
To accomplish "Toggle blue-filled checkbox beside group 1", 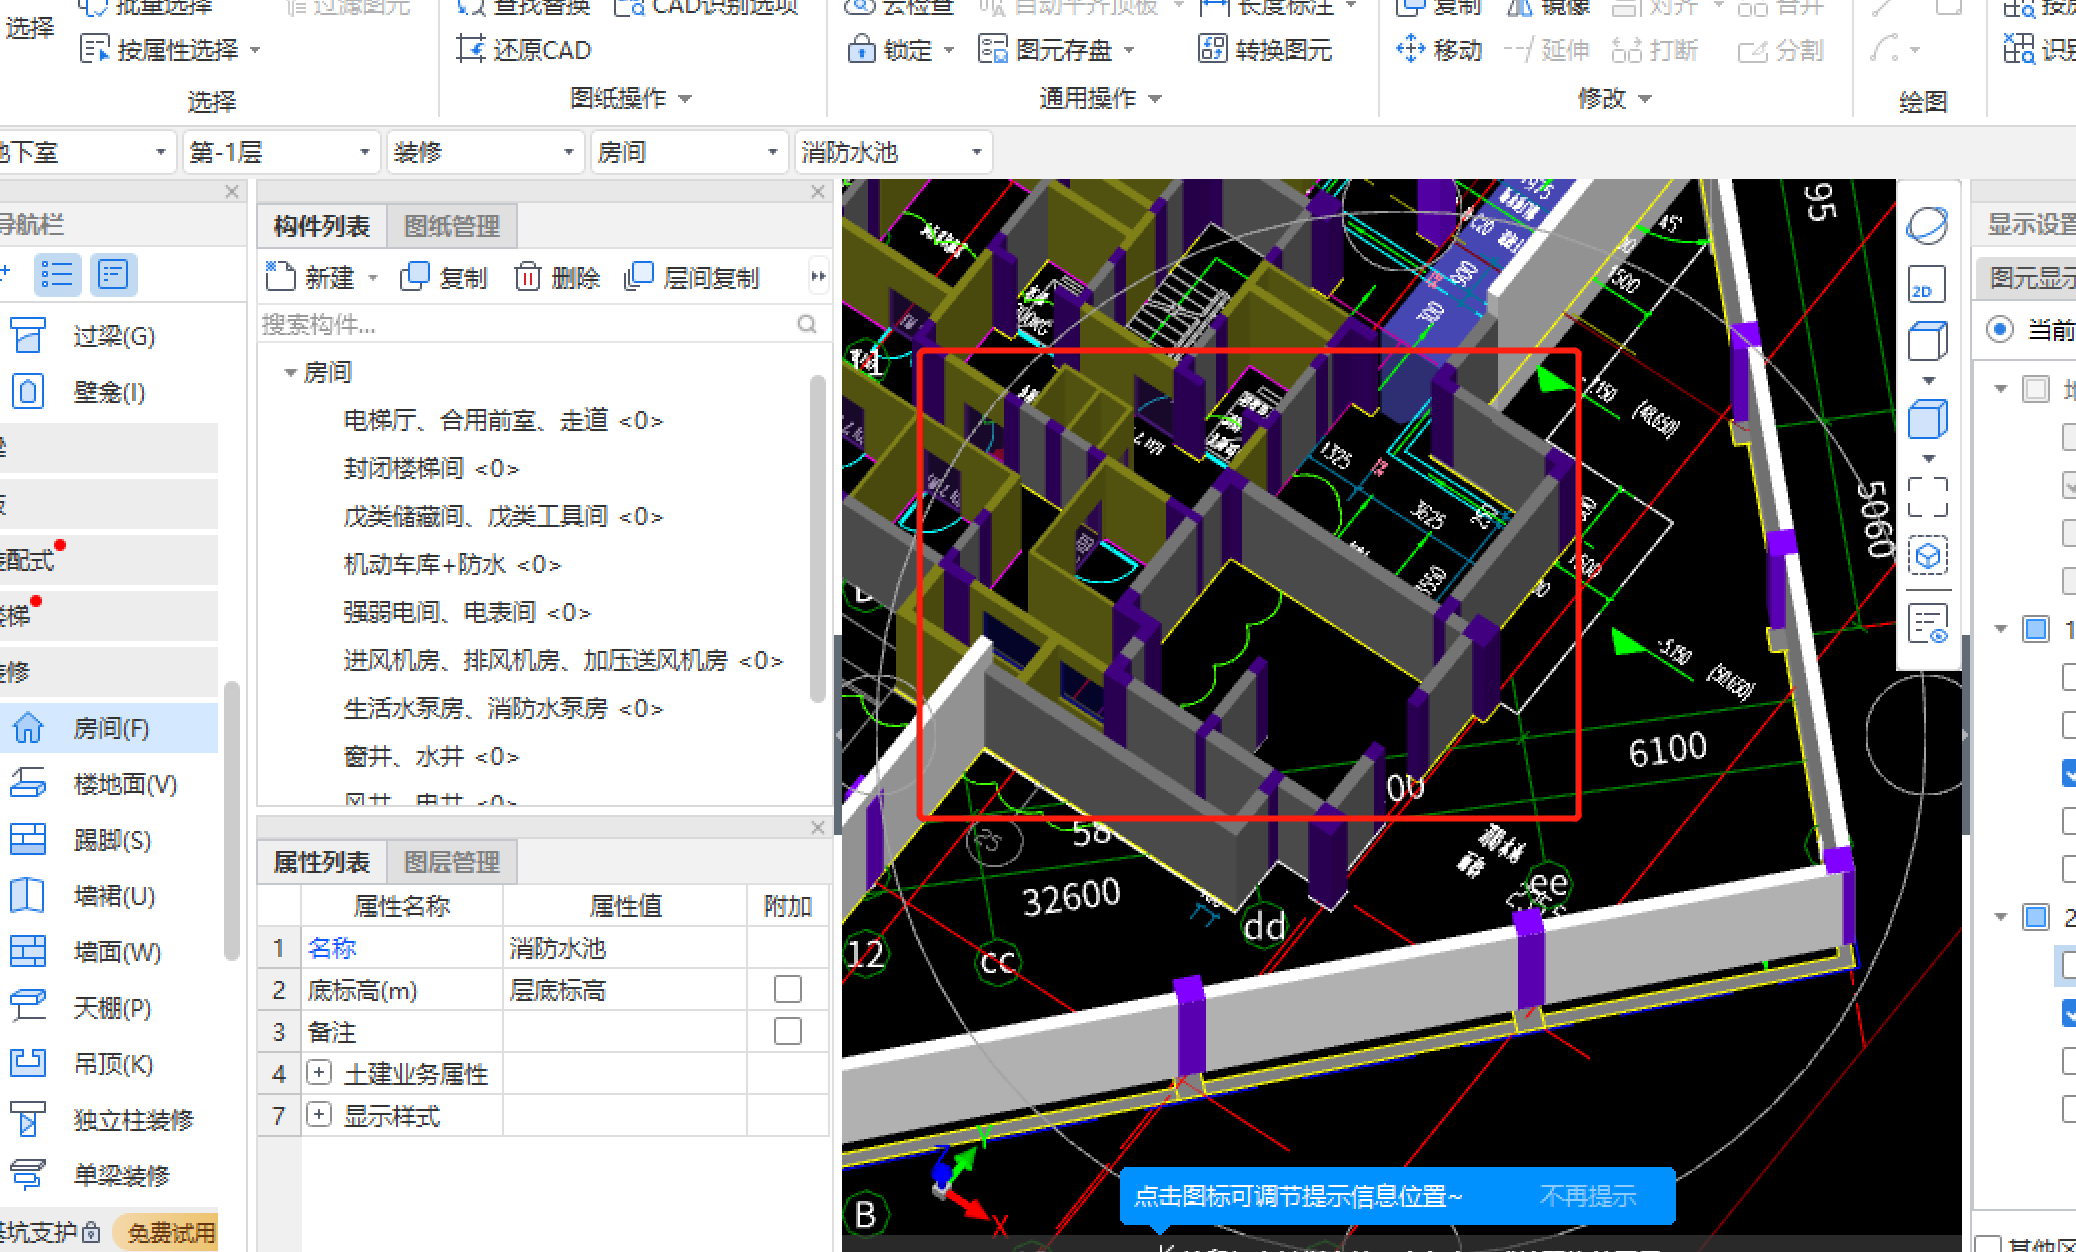I will (2036, 629).
